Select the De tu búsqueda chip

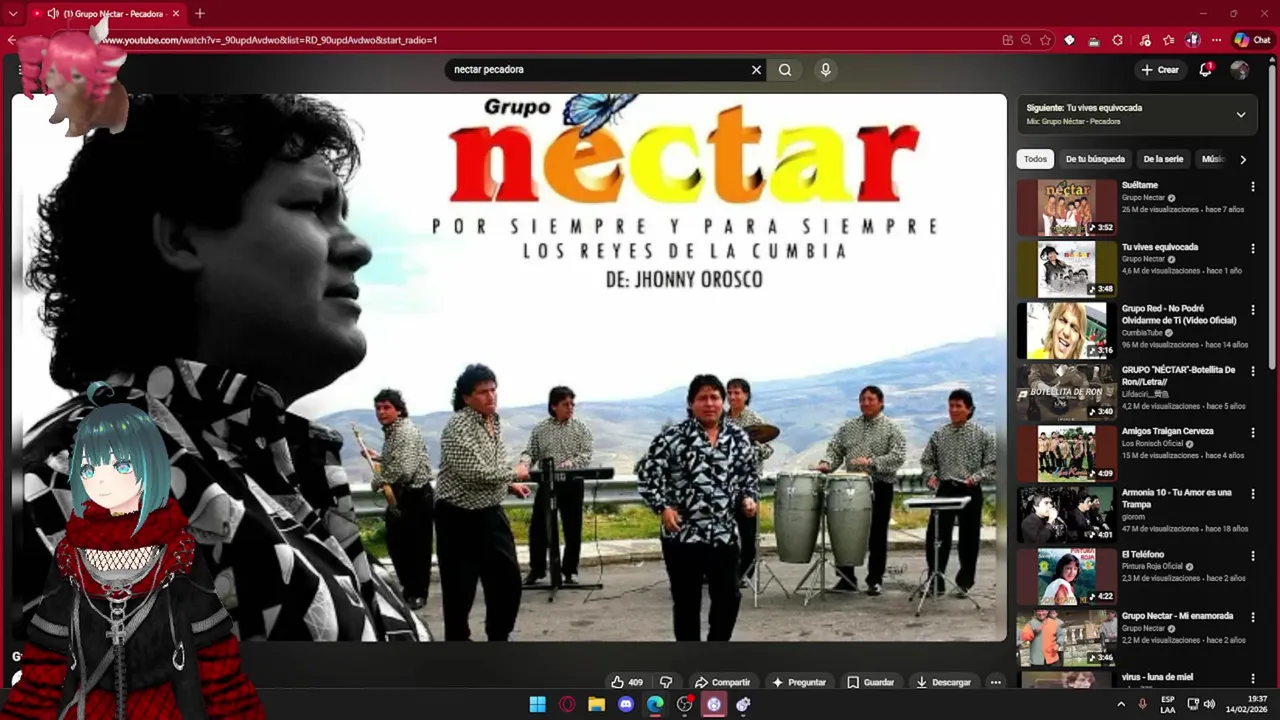click(1095, 159)
